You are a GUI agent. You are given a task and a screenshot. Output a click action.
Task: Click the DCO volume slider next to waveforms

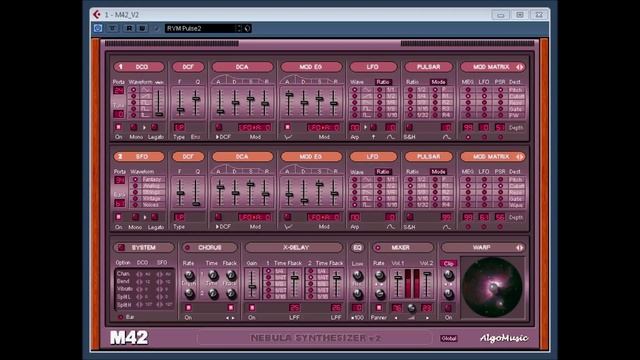pos(159,103)
